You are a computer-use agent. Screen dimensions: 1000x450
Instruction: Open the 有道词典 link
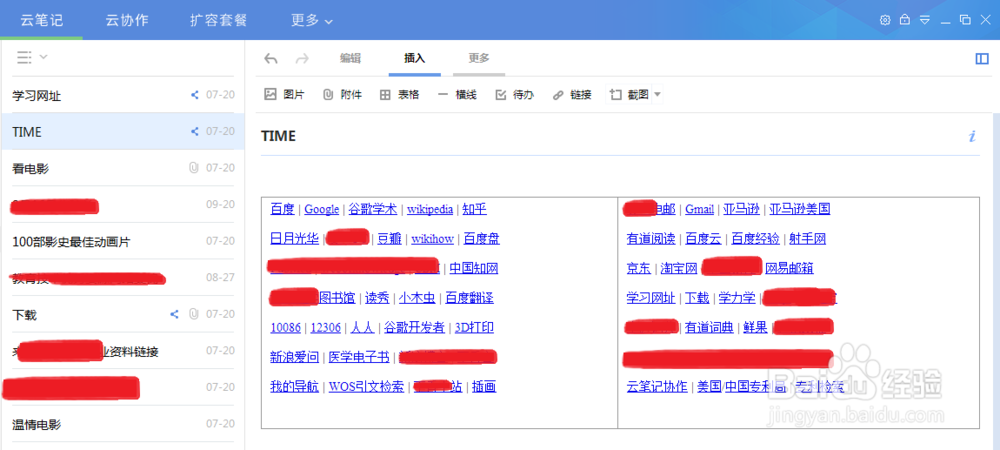point(709,328)
